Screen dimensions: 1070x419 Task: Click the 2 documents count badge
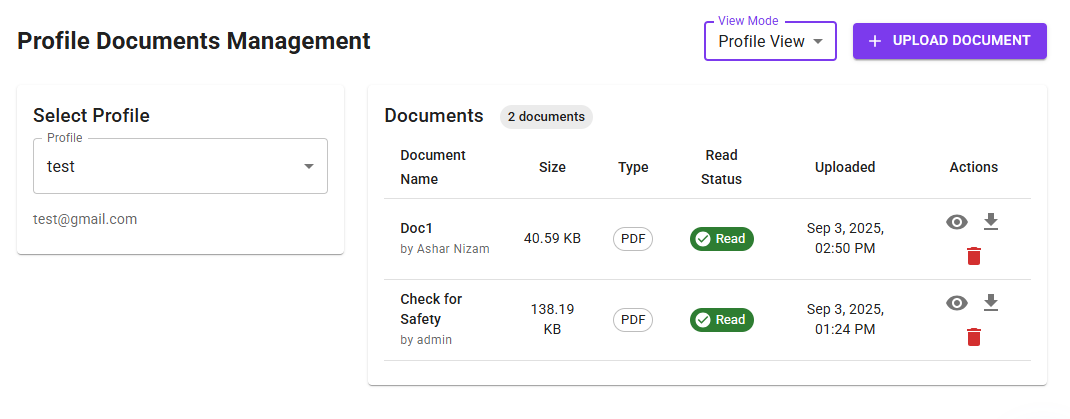click(x=546, y=117)
